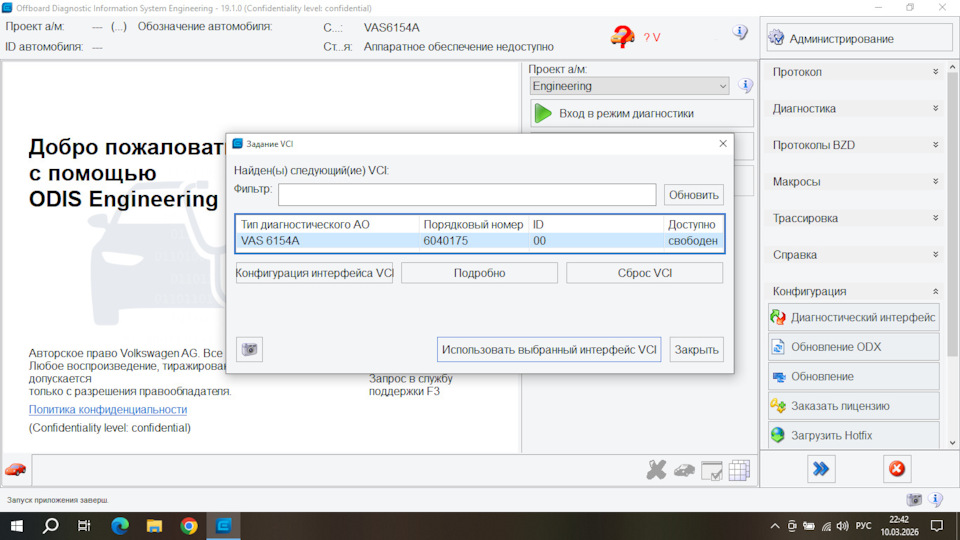
Task: Open taskbar notification center
Action: point(937,526)
